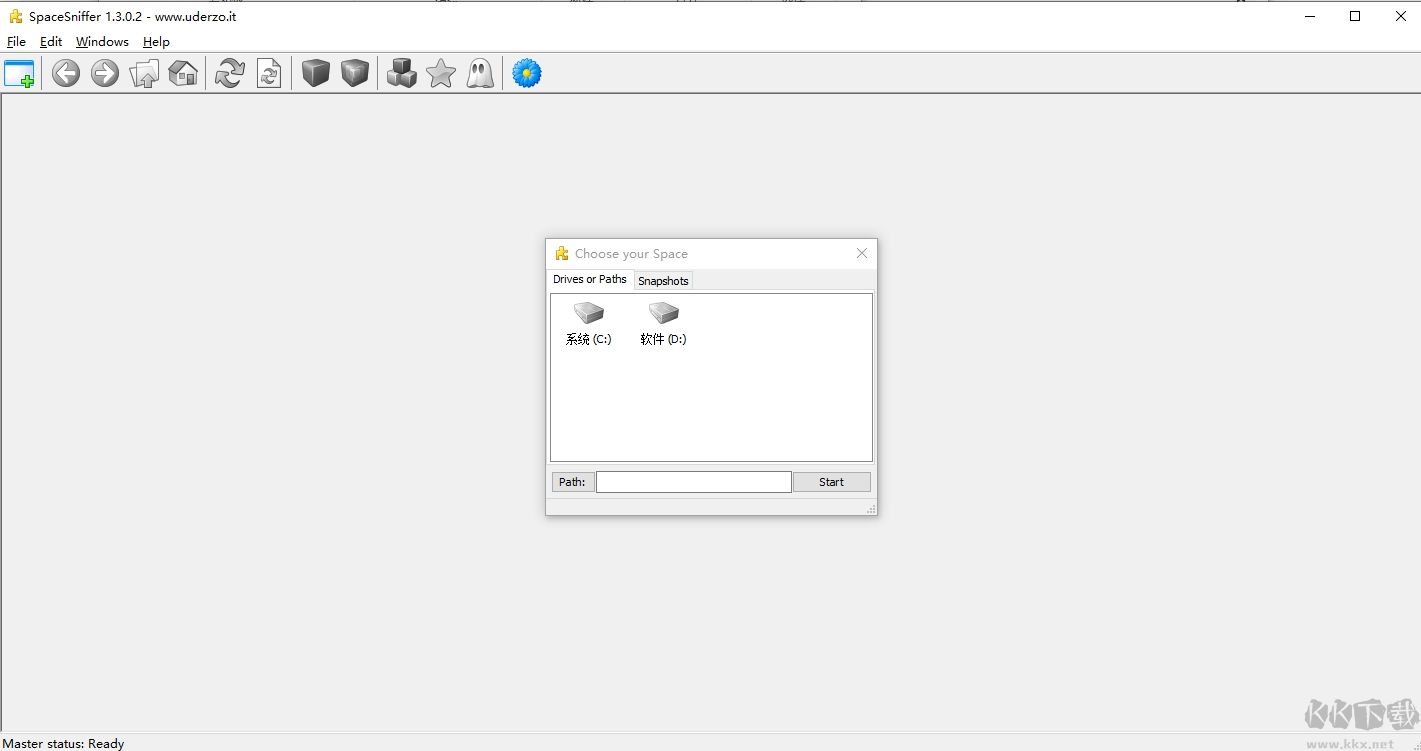The height and width of the screenshot is (751, 1421).
Task: Click the star icon in toolbar
Action: click(441, 74)
